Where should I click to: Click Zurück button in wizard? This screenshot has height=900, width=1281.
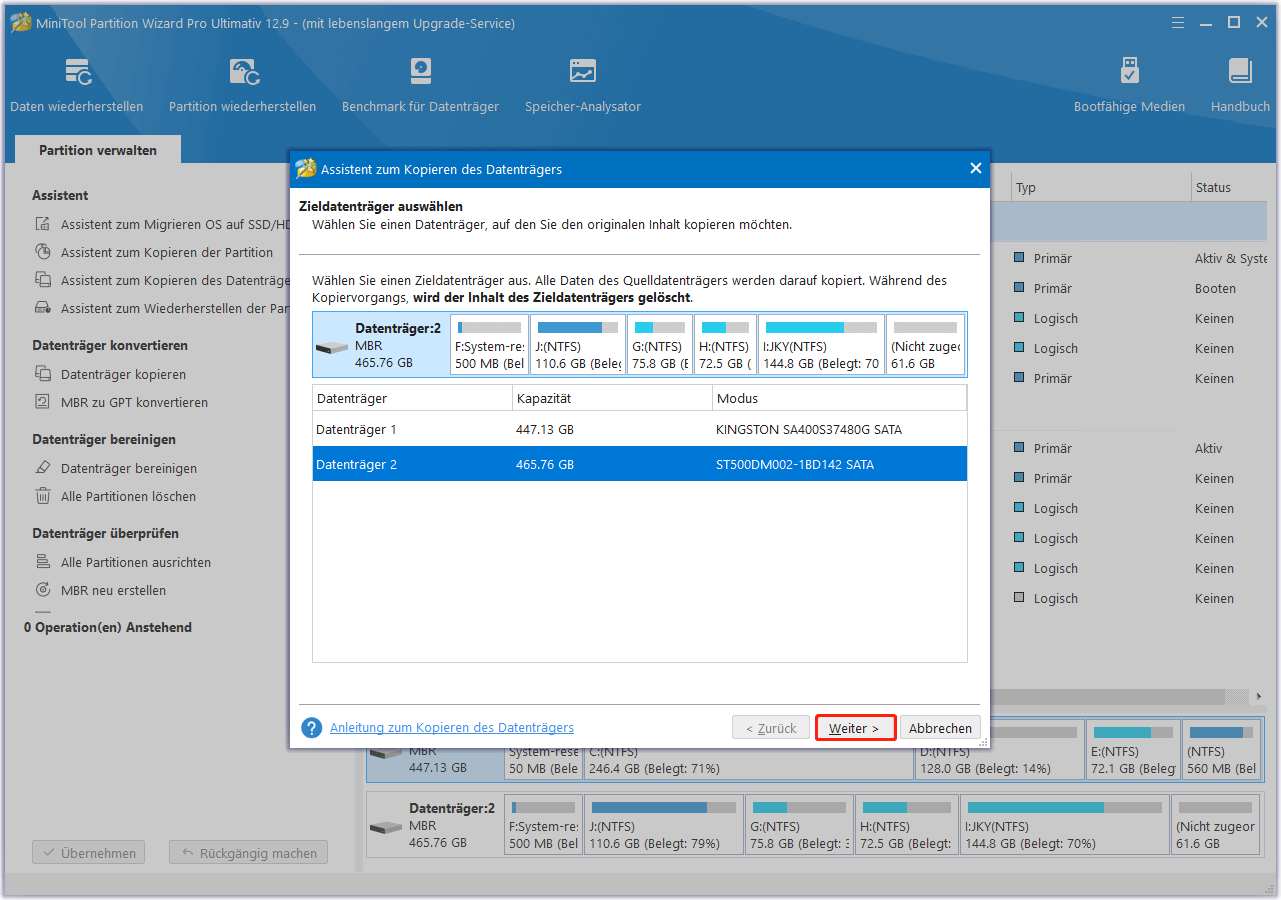click(x=771, y=728)
